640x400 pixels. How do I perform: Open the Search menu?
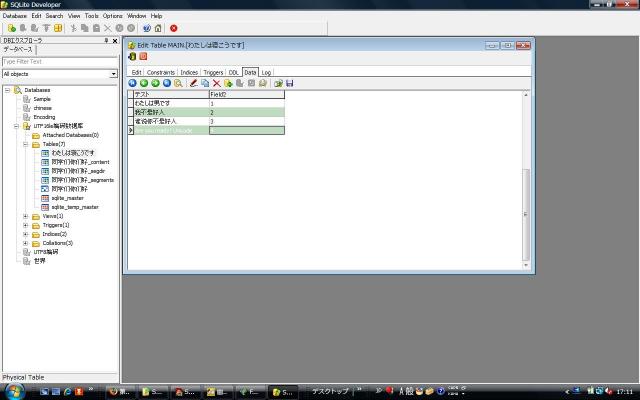(x=54, y=16)
